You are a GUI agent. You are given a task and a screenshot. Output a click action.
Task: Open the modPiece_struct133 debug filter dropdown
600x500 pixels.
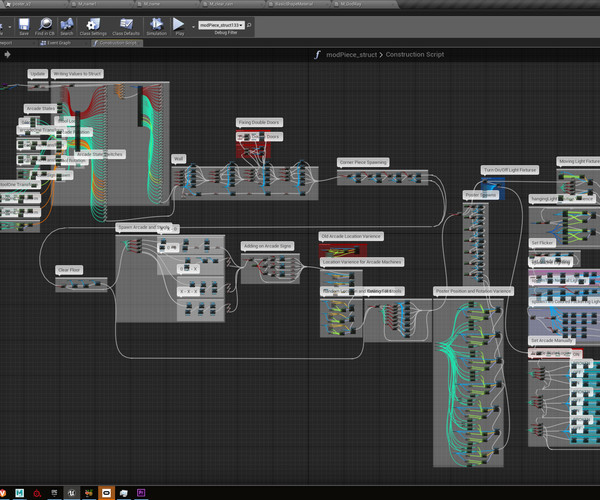[223, 24]
